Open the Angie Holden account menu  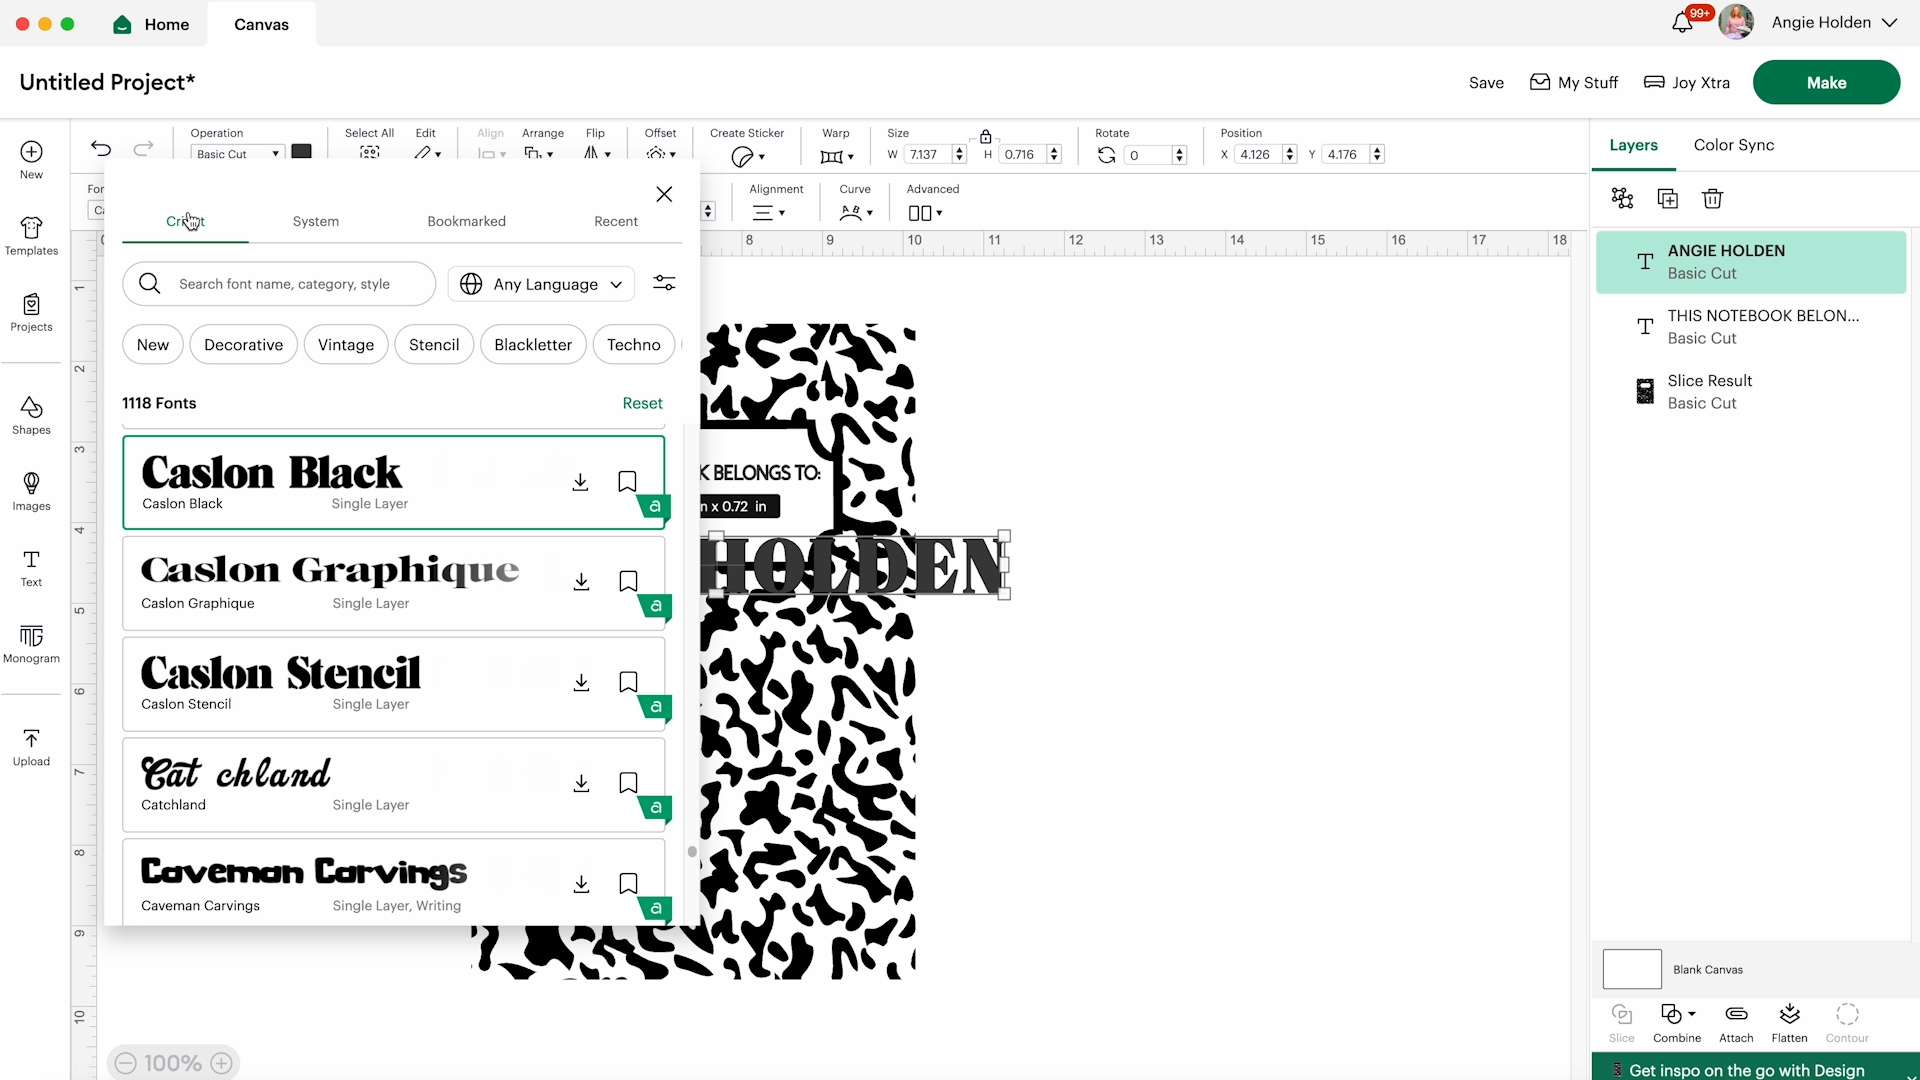[x=1834, y=22]
